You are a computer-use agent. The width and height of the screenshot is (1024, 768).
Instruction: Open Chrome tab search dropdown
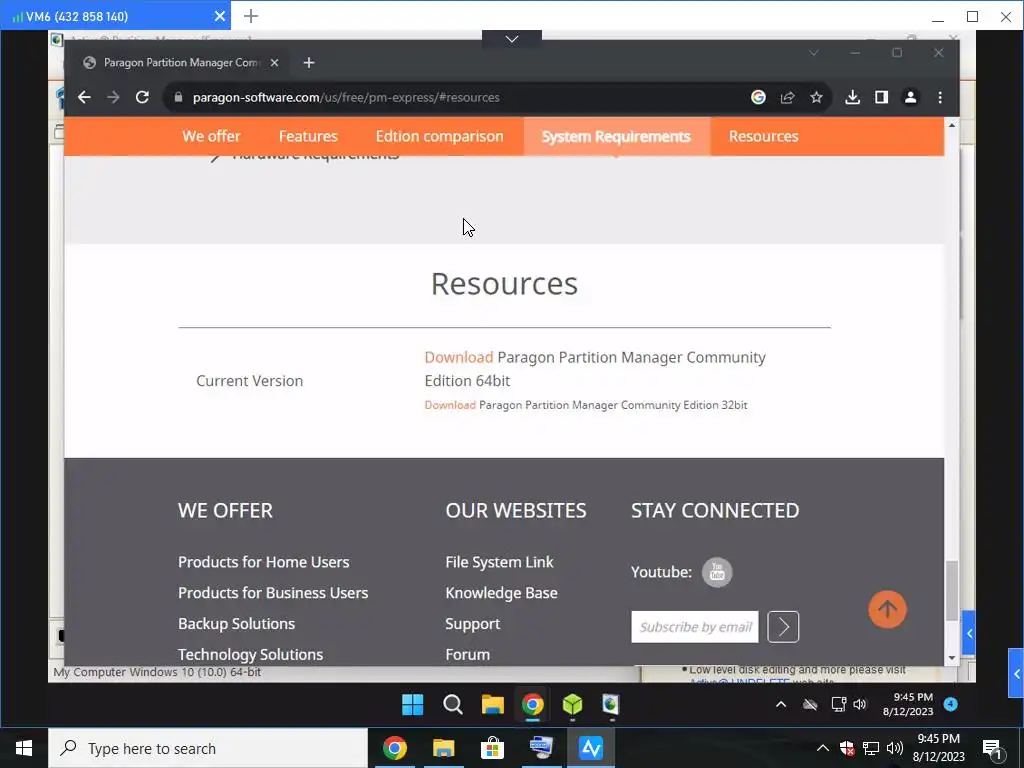coord(814,52)
